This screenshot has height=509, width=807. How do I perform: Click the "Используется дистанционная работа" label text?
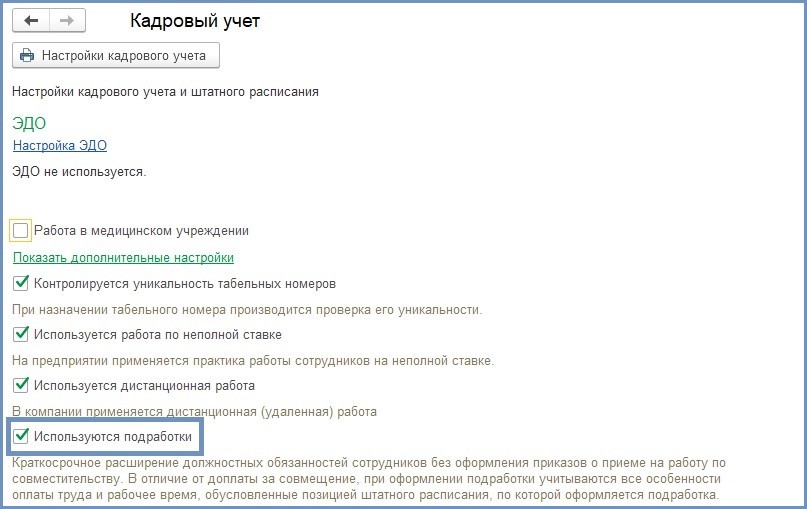144,385
